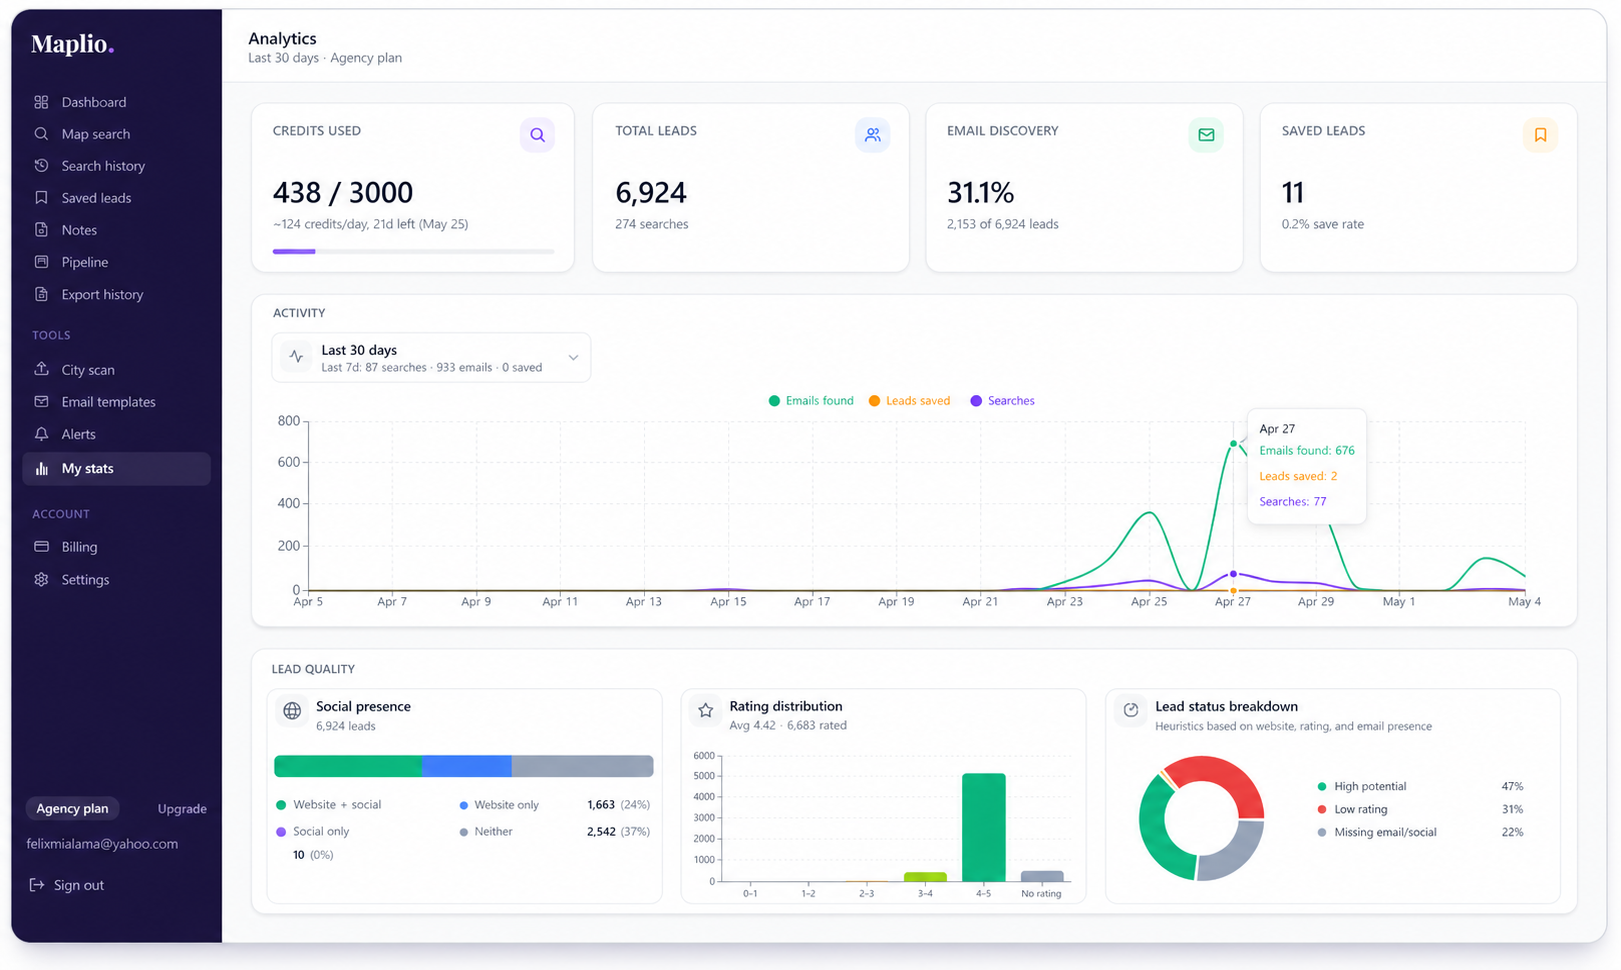Click the Email Discovery envelope icon badge
Screen dimensions: 1621x970
pyautogui.click(x=1206, y=135)
